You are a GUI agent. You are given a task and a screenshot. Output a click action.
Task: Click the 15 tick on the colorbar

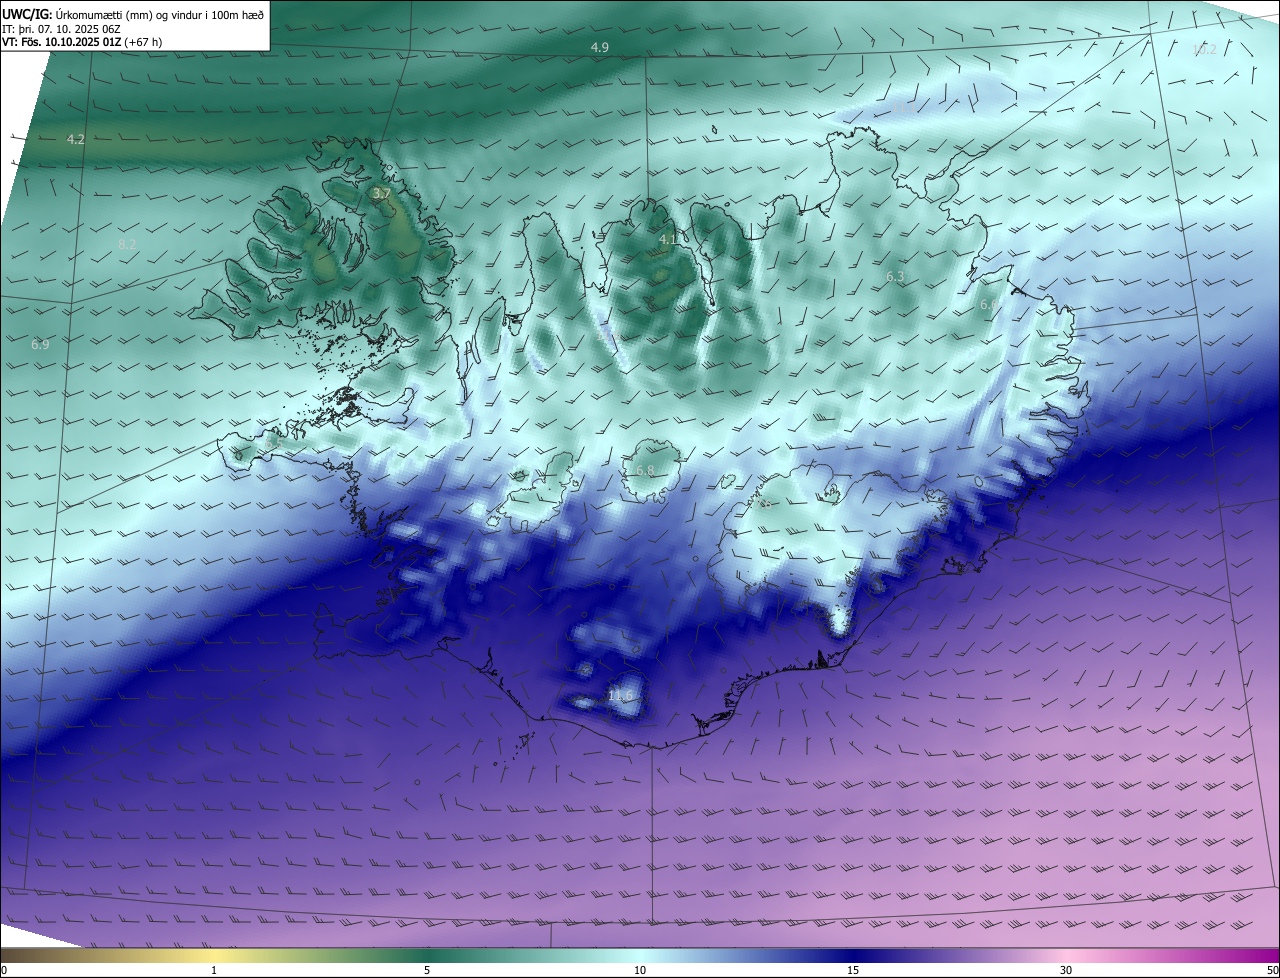tap(853, 970)
